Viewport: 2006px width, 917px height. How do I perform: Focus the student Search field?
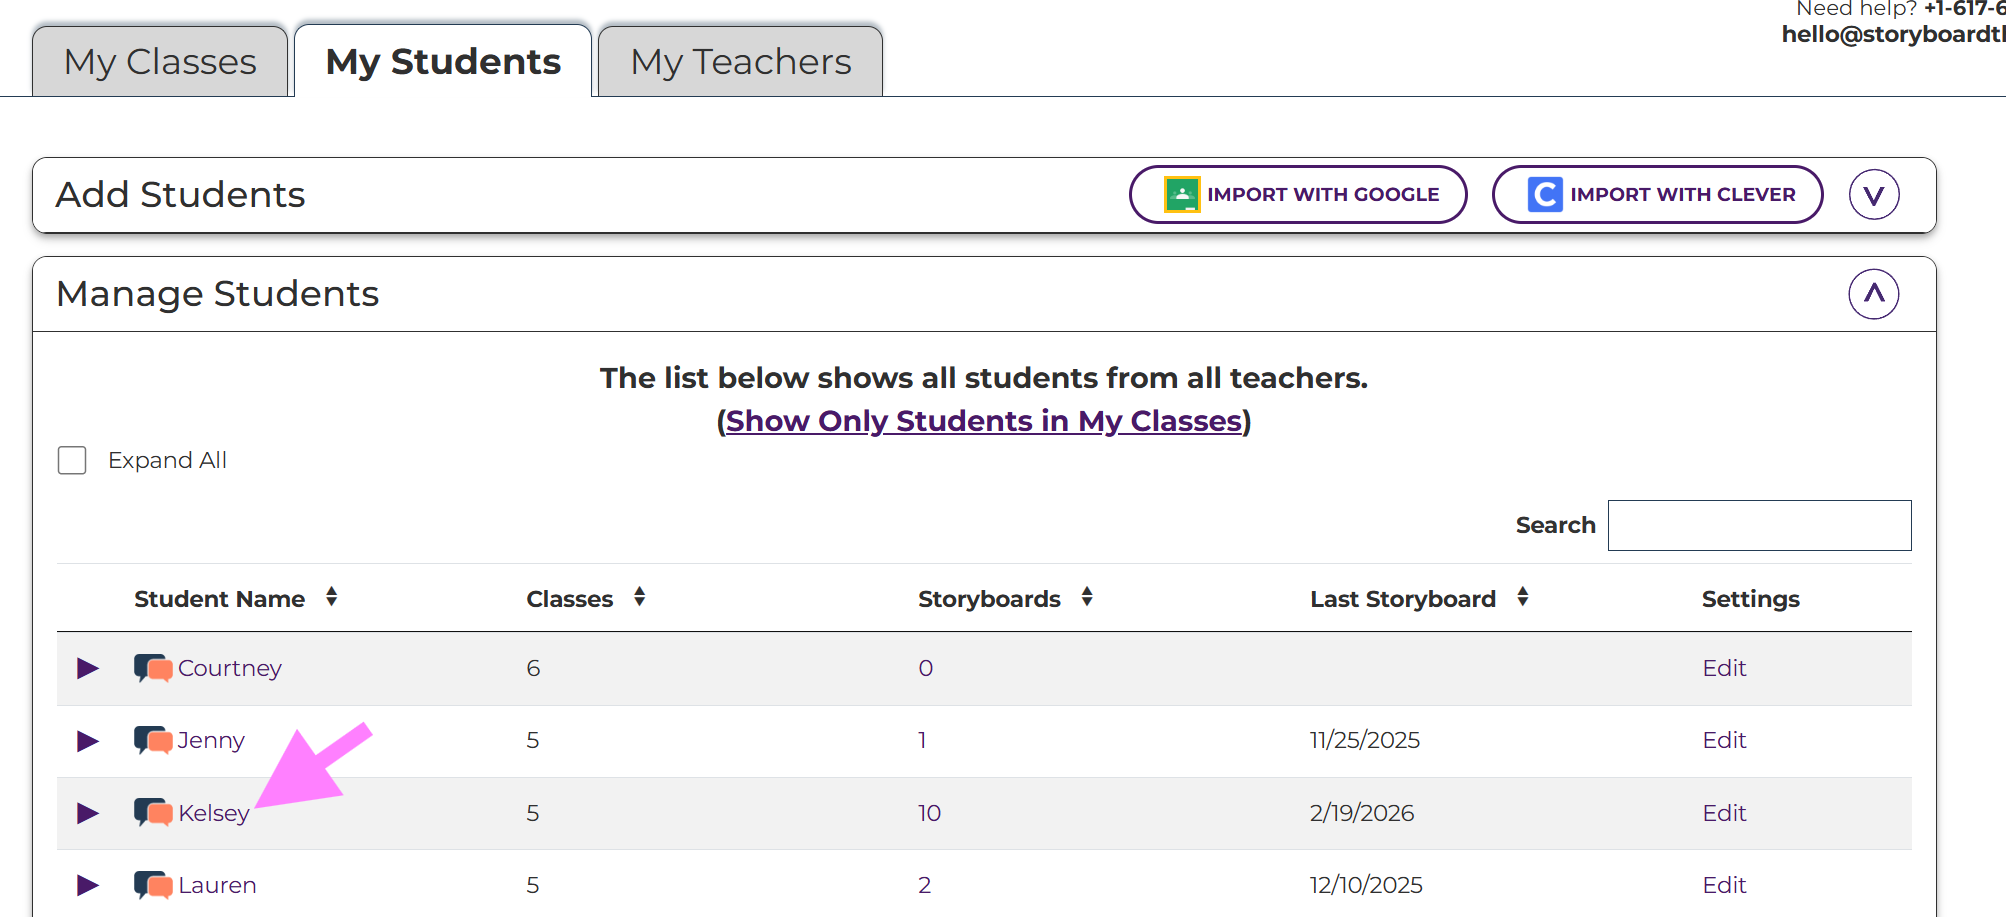pos(1759,525)
